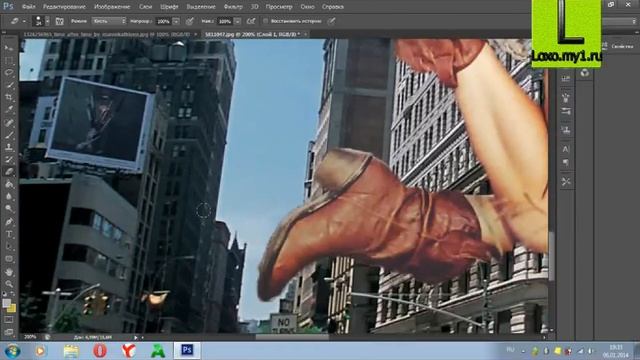Select the Pen tool
Viewport: 640px width, 360px height.
(9, 222)
